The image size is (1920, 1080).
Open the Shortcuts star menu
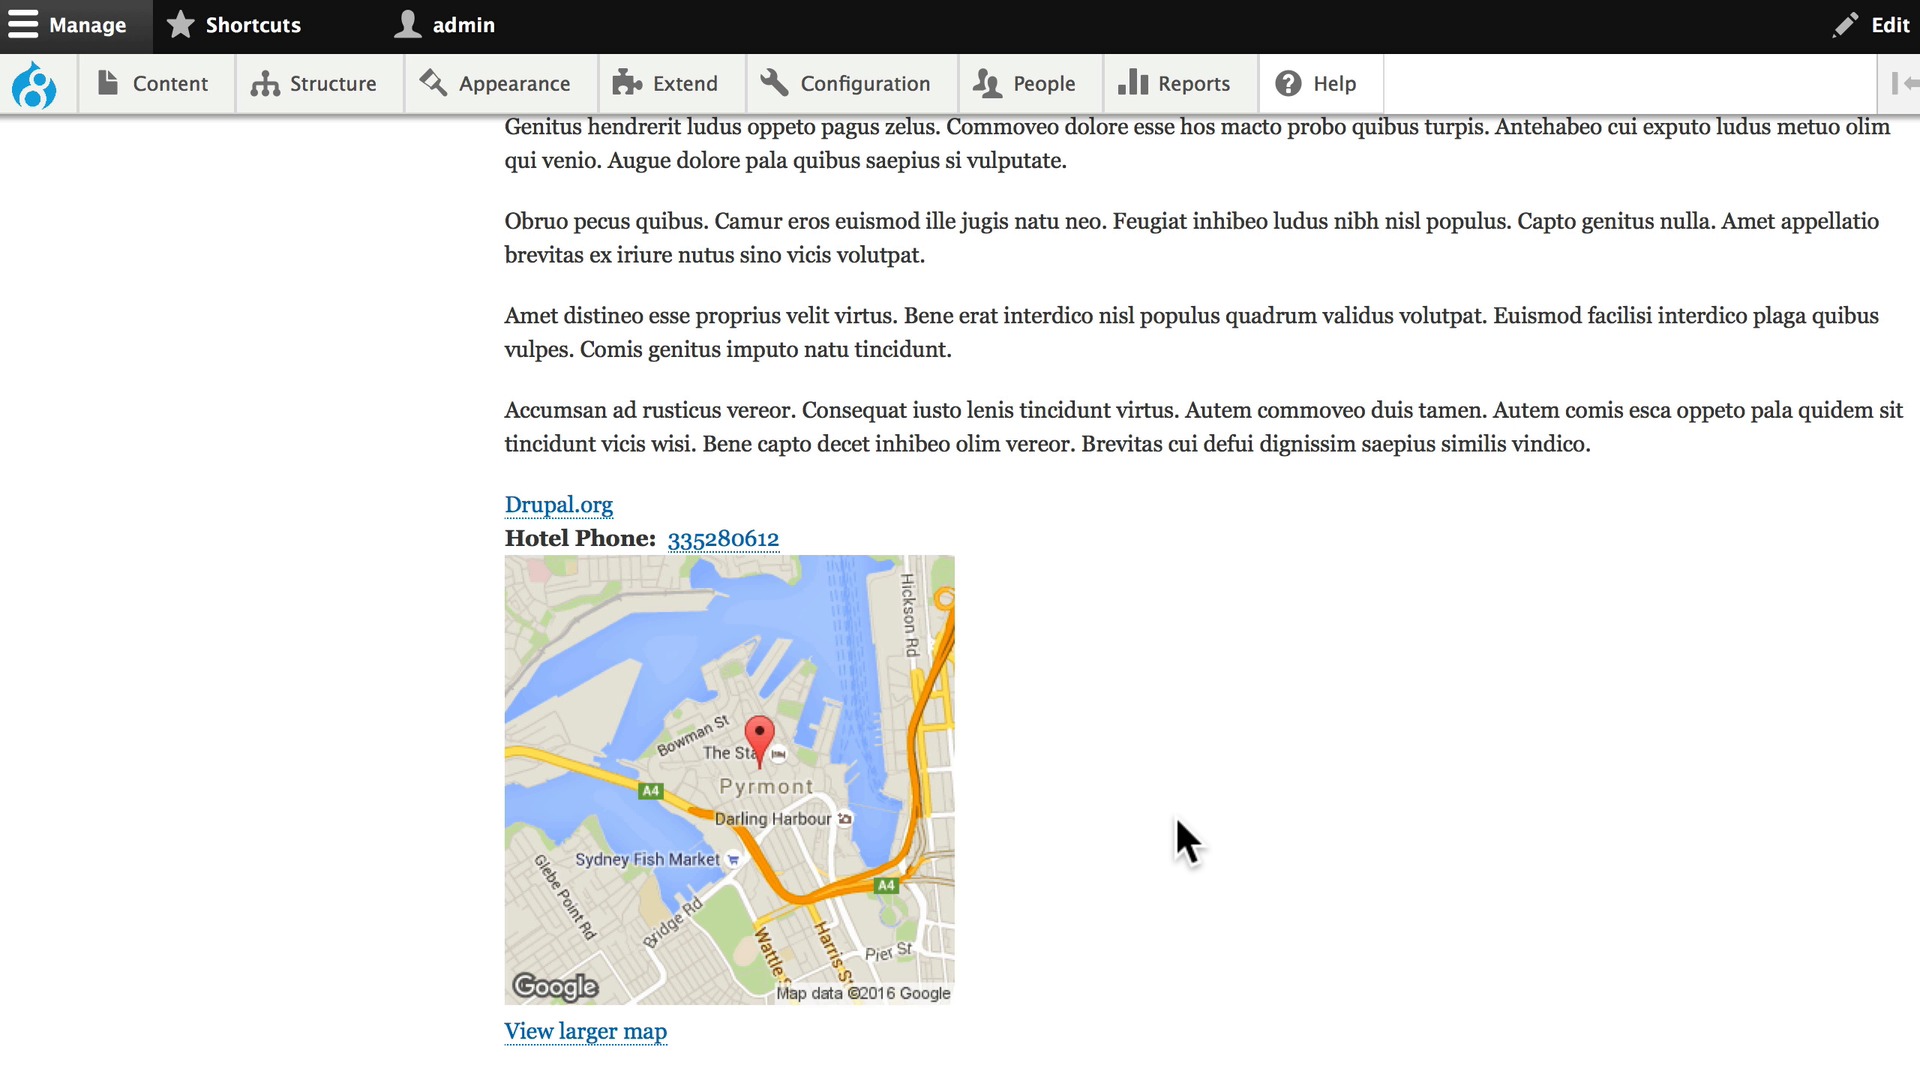point(234,26)
